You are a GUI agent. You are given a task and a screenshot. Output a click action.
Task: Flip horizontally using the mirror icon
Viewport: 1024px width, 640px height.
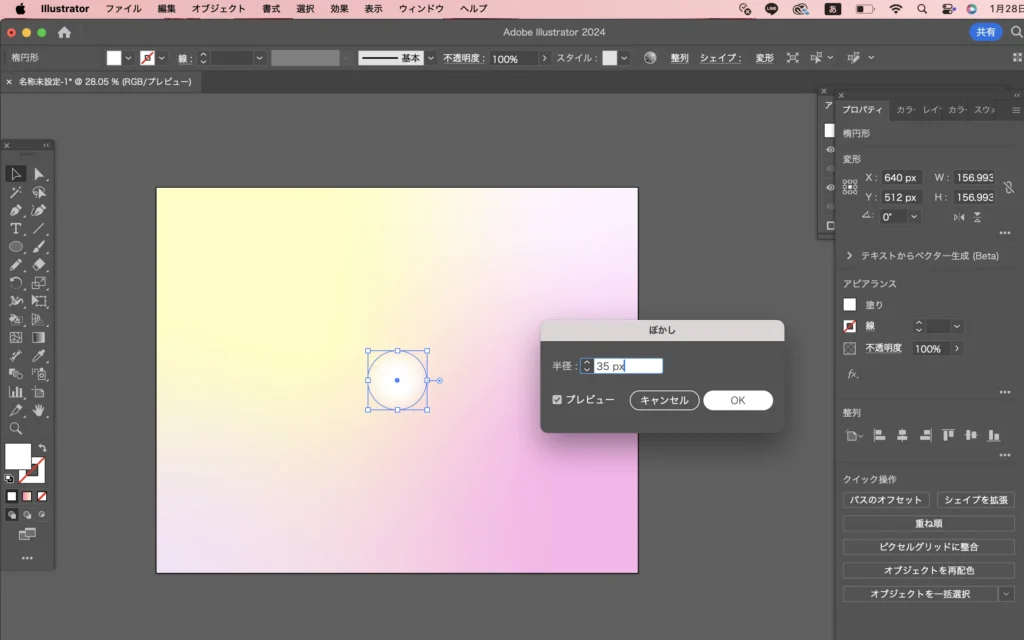[959, 217]
